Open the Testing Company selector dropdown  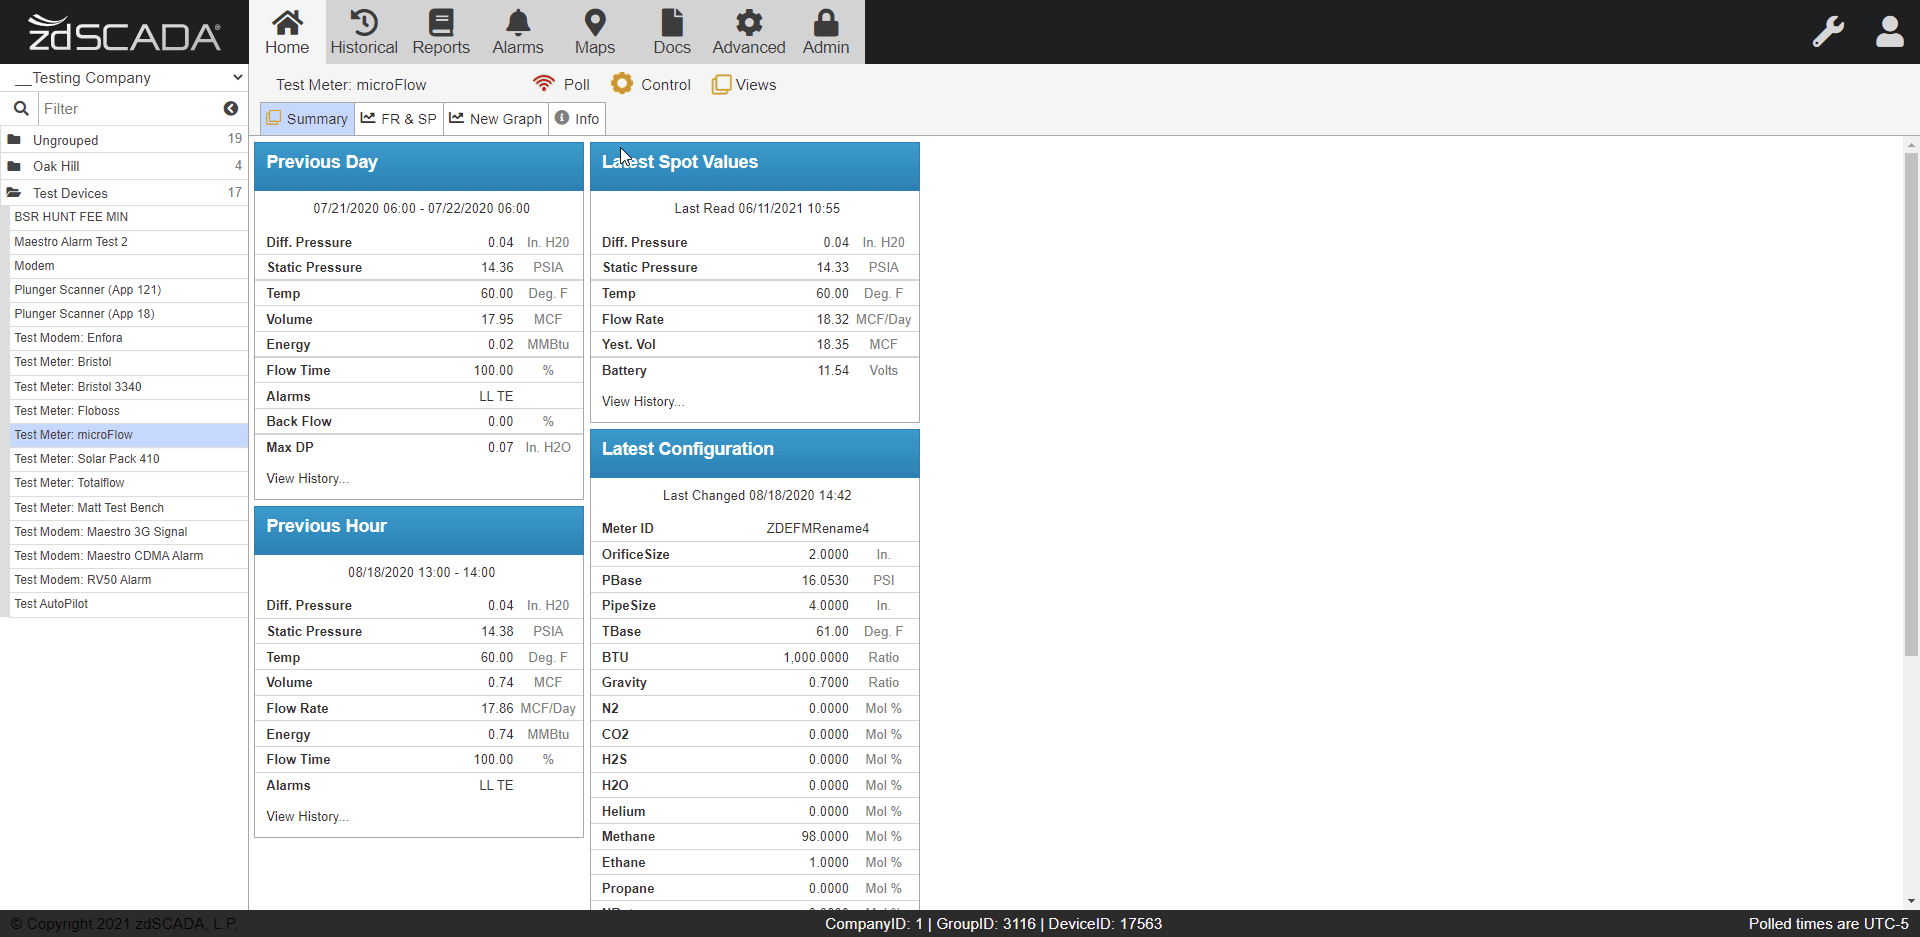point(124,77)
